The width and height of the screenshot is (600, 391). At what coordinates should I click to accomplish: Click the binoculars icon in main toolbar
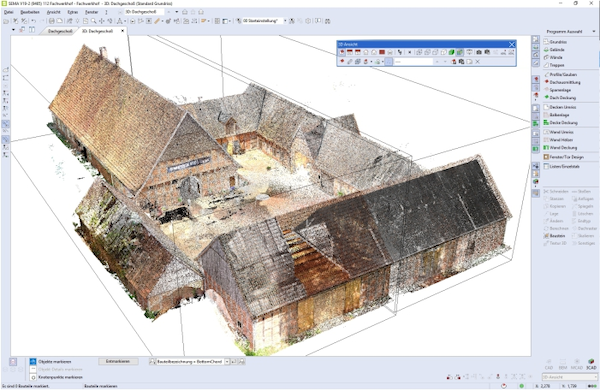pos(328,21)
